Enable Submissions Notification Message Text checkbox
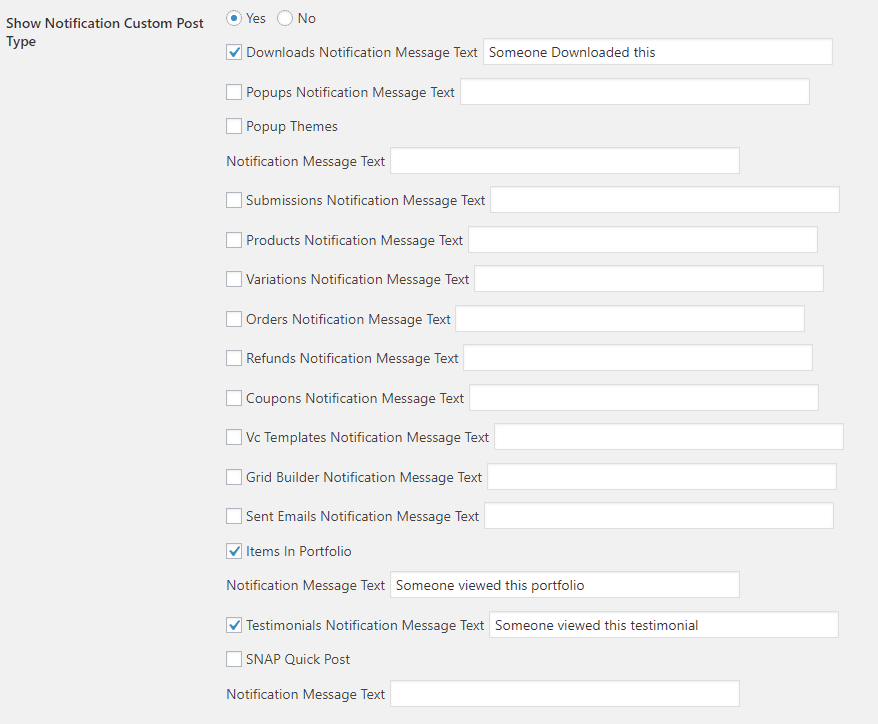Viewport: 878px width, 724px height. [234, 199]
